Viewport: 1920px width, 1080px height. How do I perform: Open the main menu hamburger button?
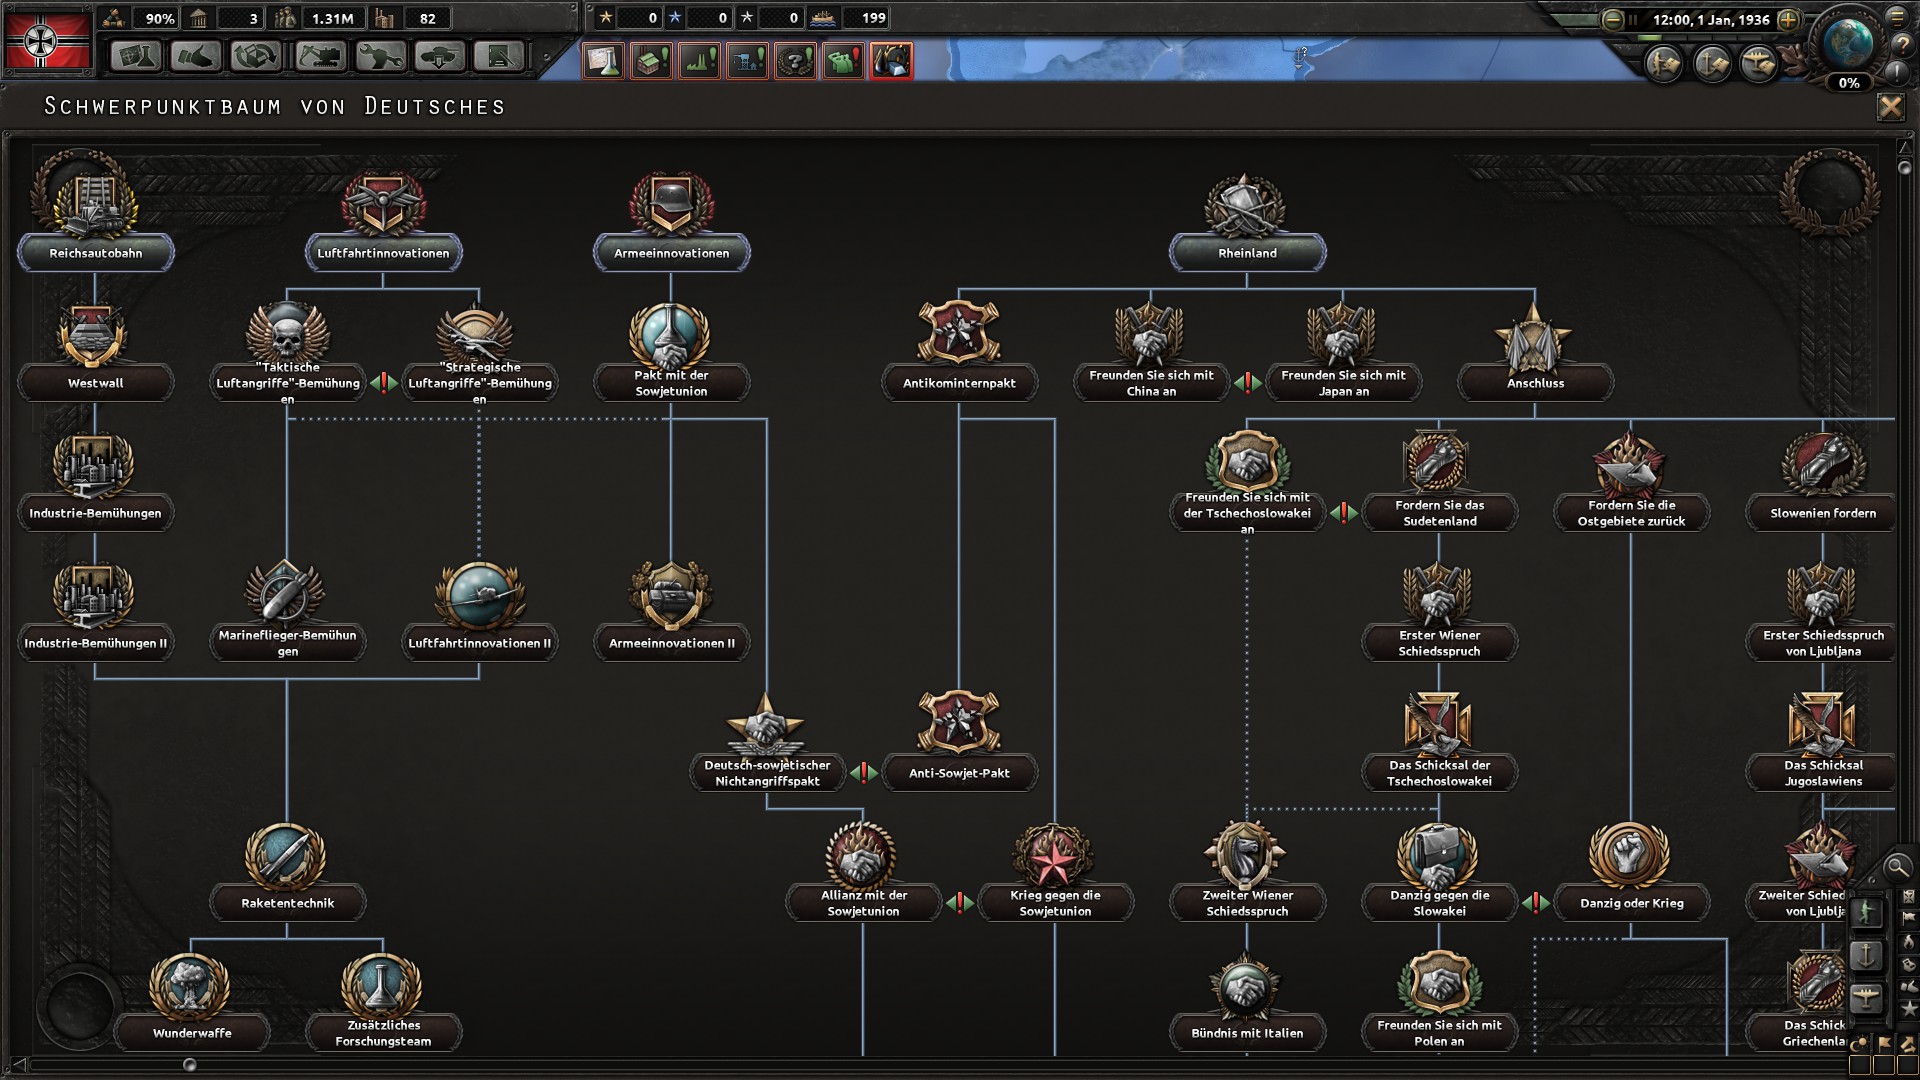tap(1897, 17)
